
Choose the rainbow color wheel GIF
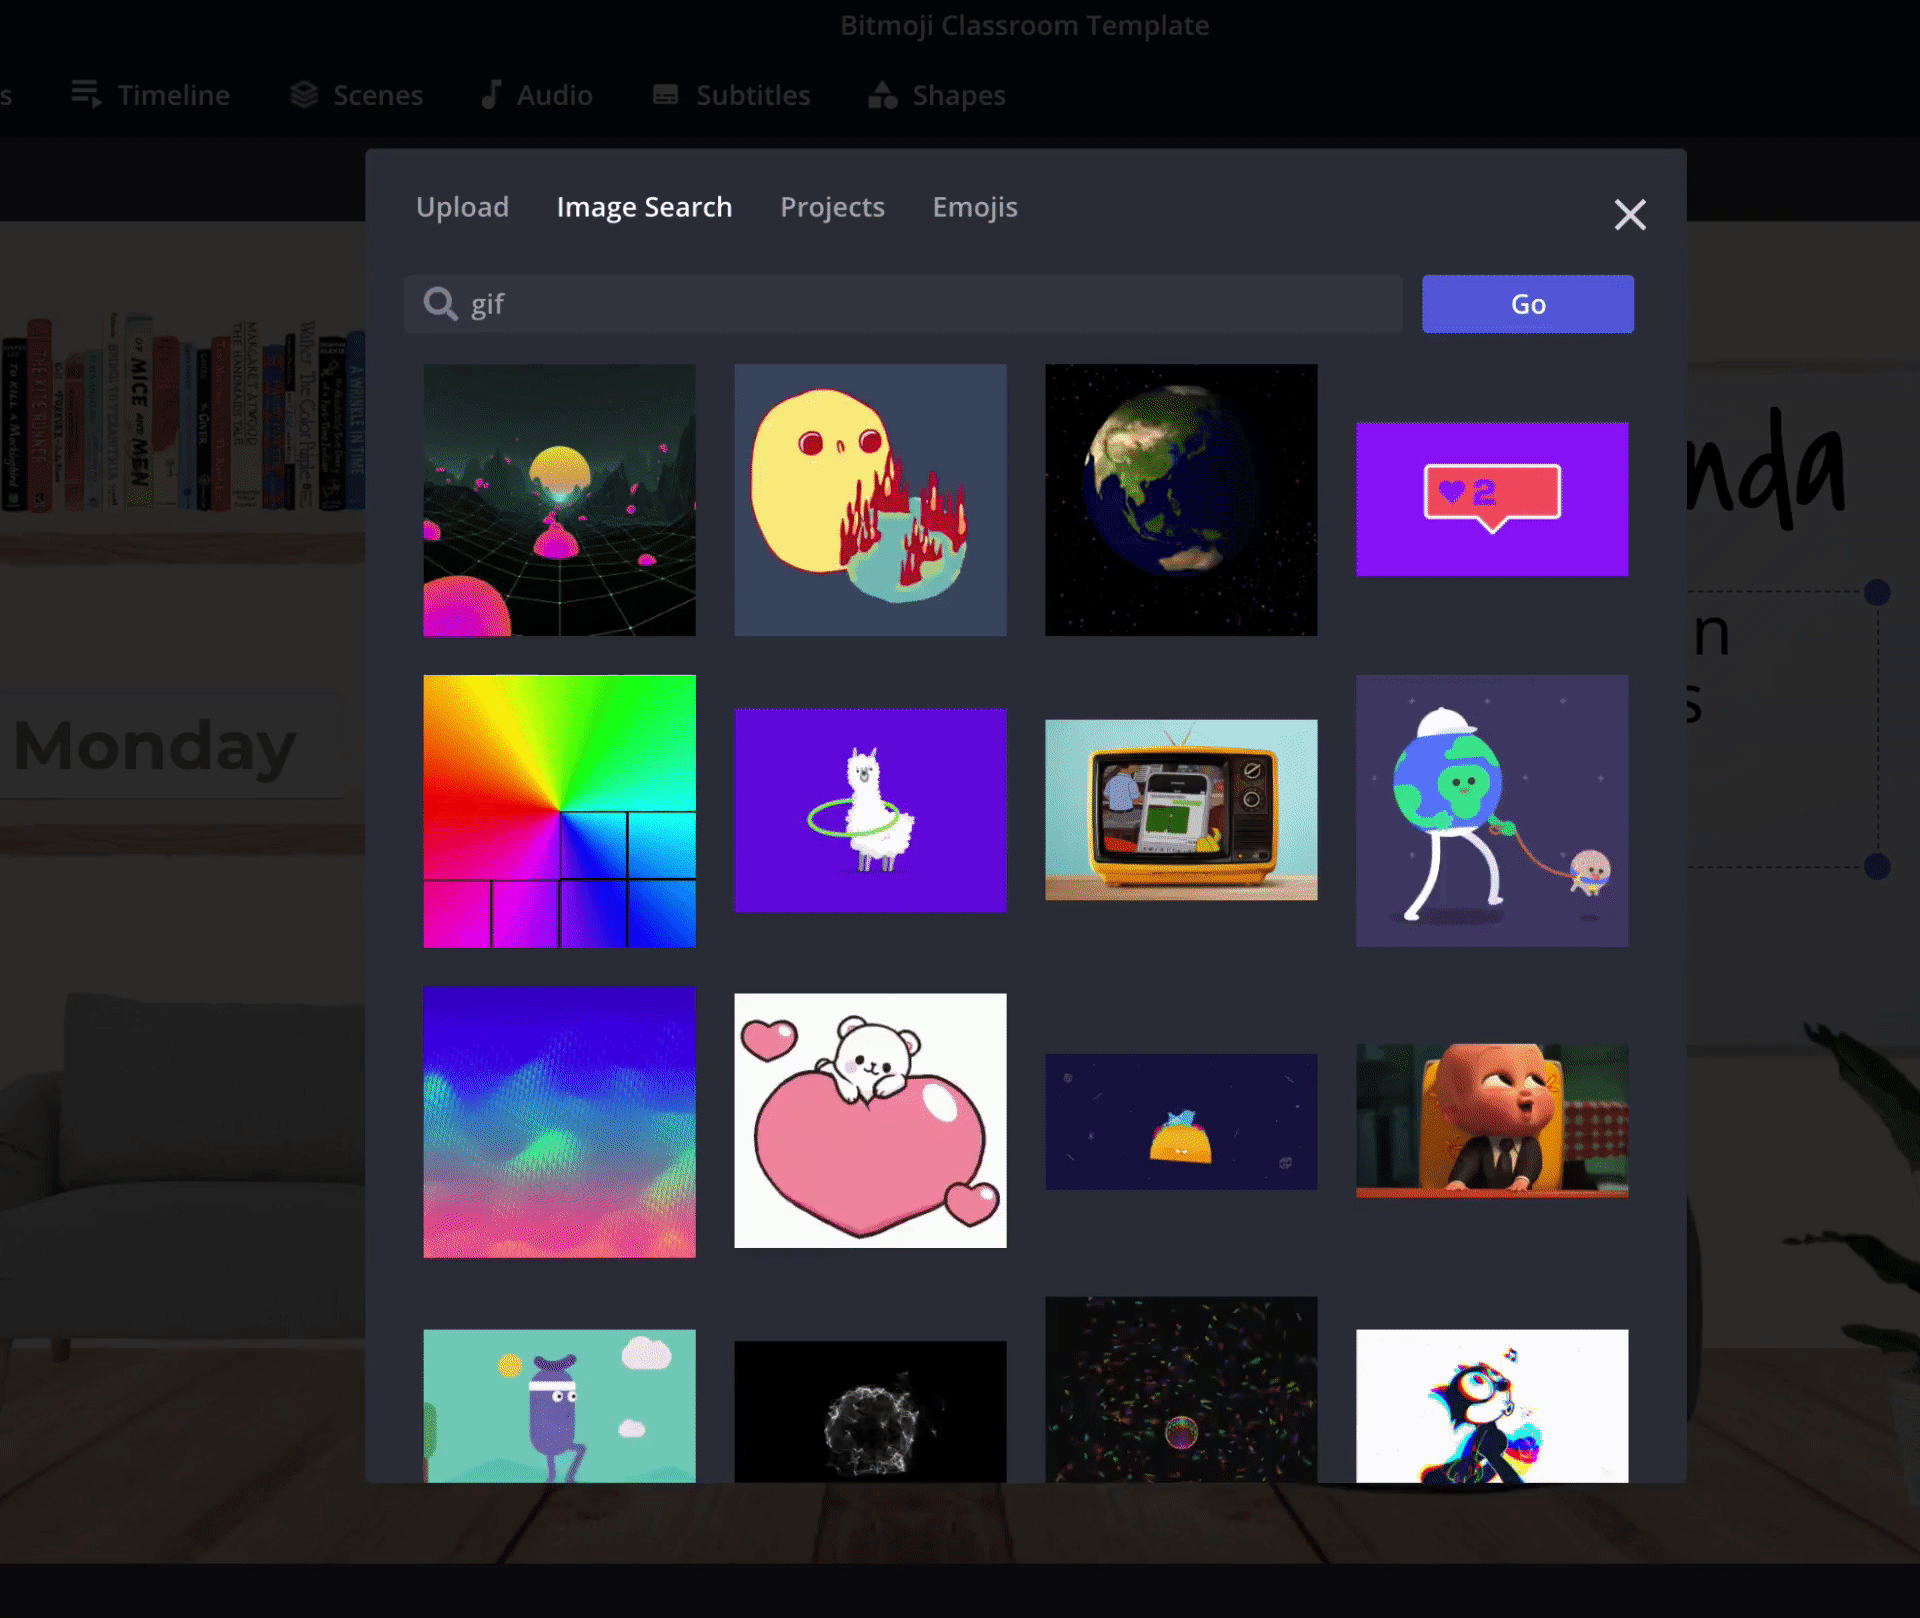(x=559, y=811)
